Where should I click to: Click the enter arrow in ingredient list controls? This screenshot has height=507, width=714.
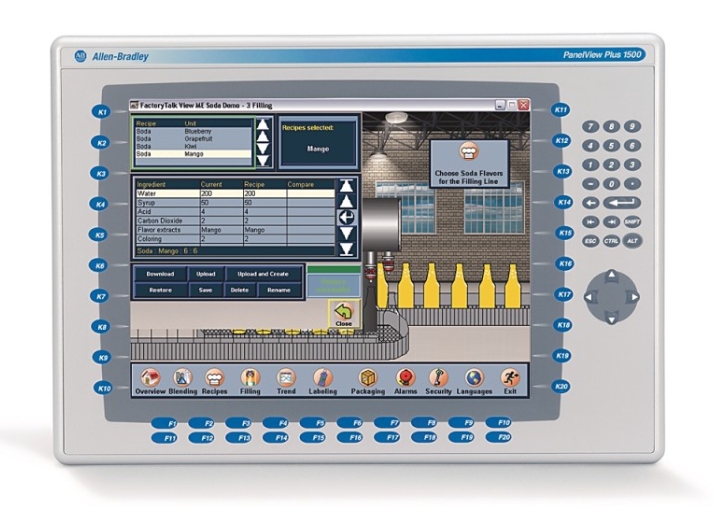[x=347, y=217]
